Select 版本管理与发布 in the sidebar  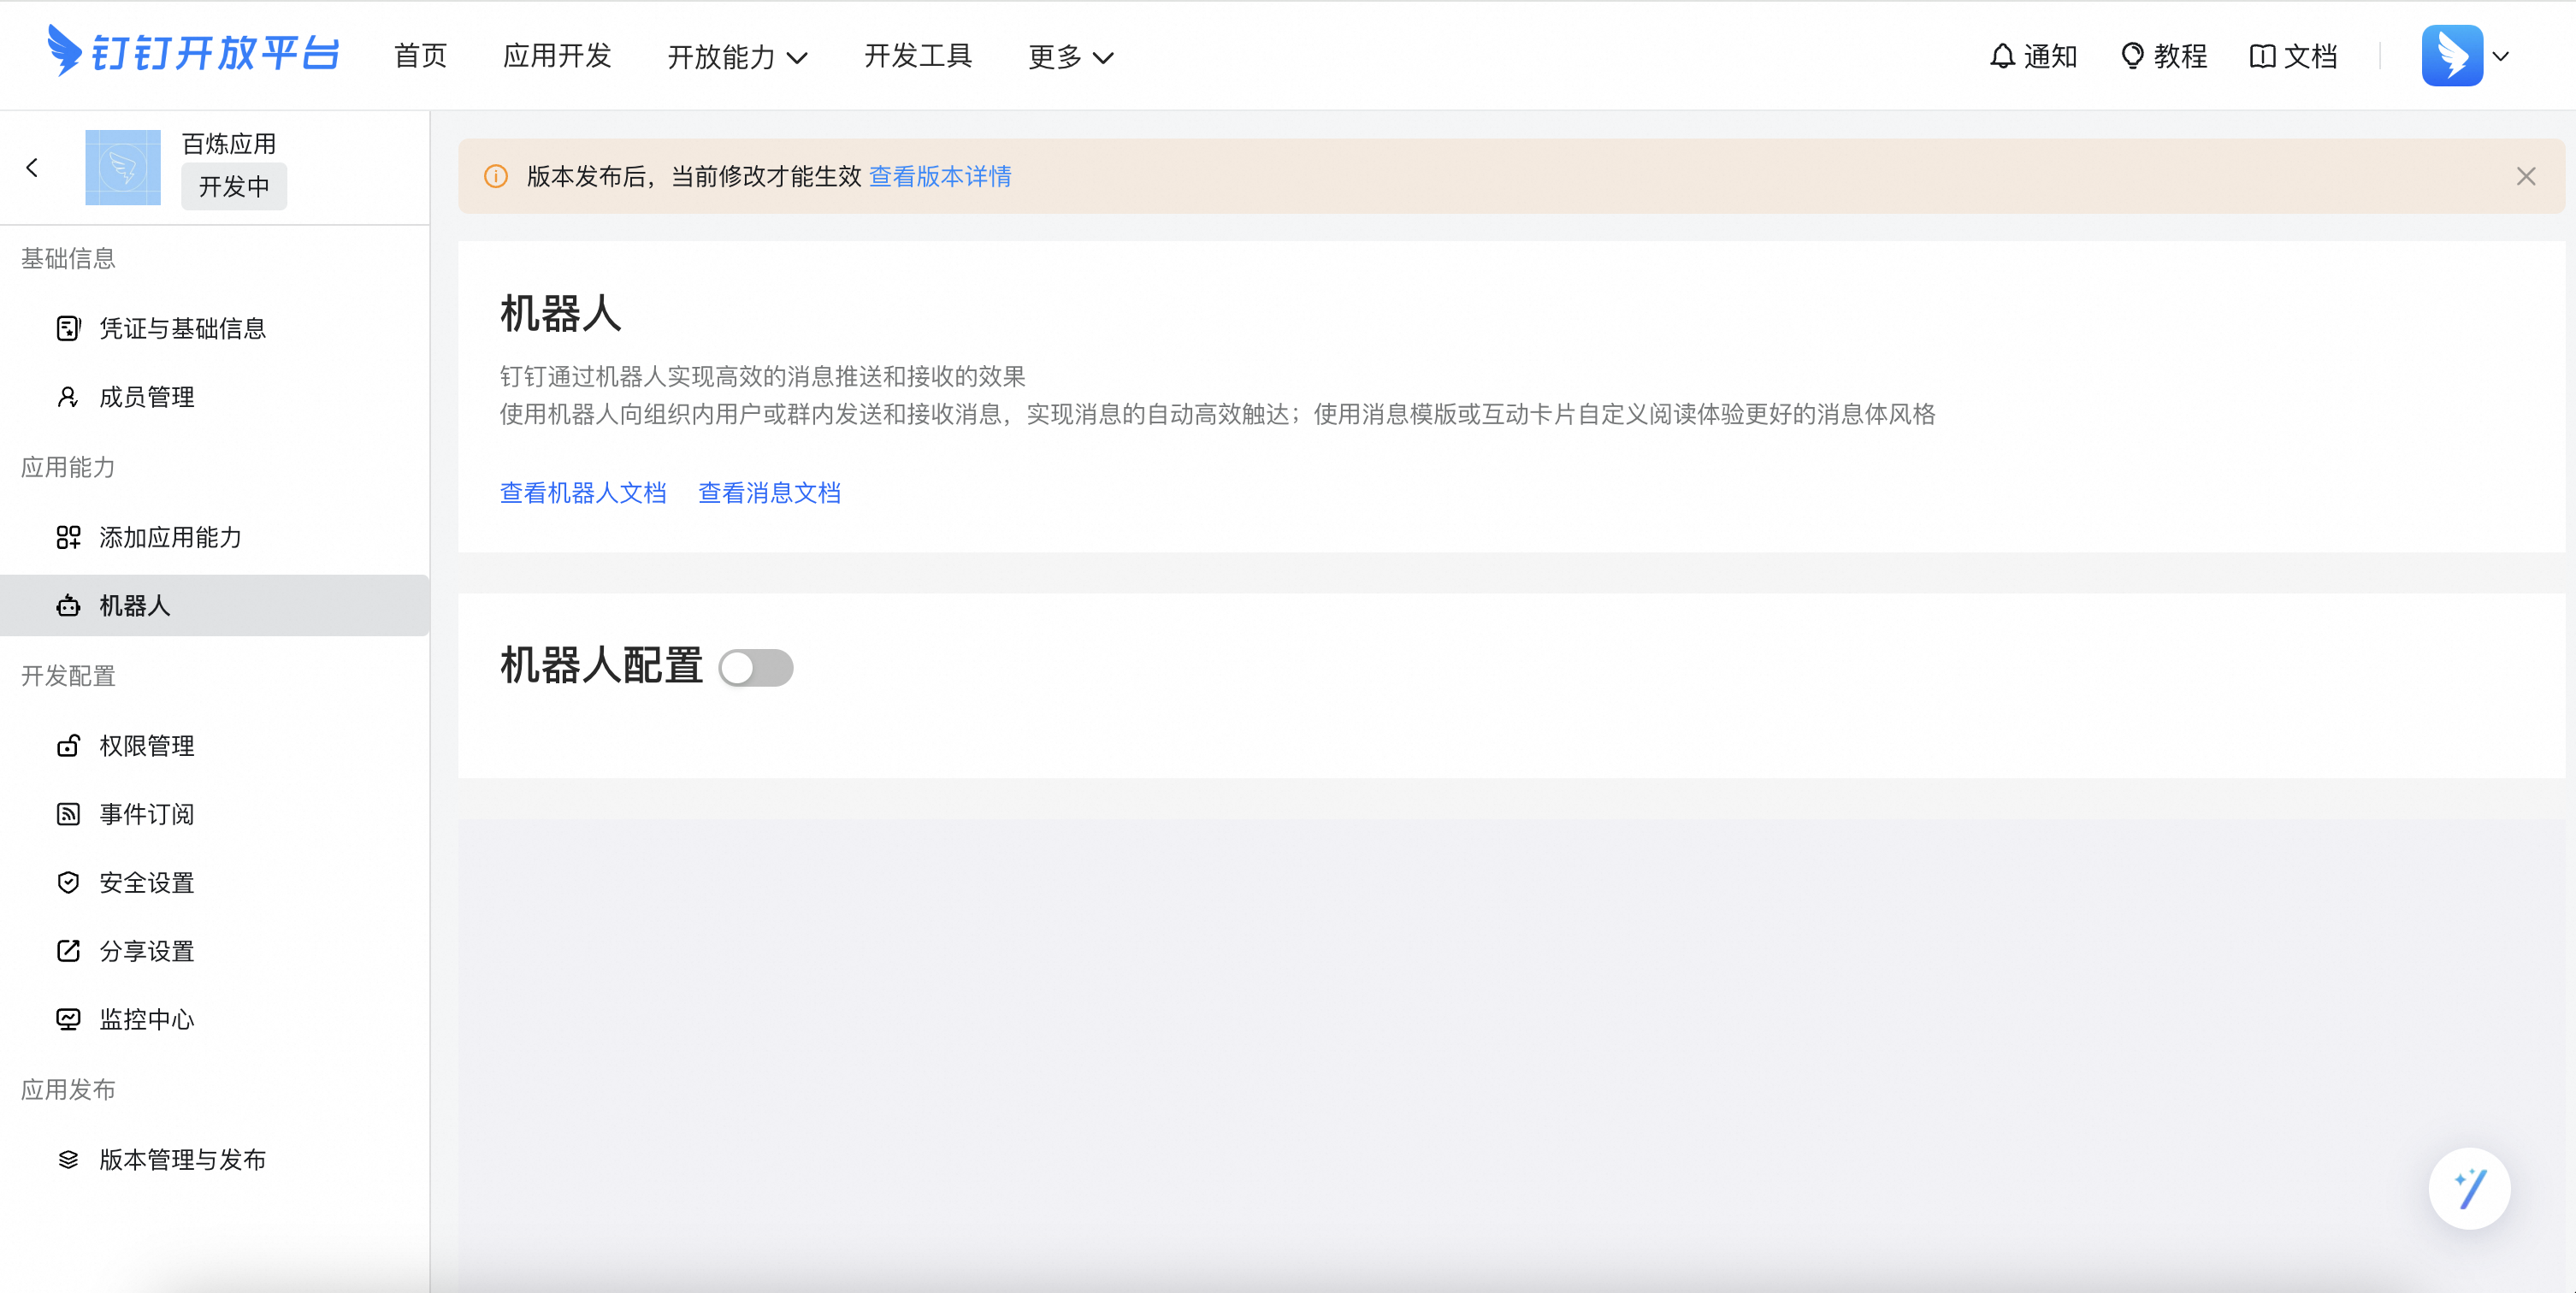pos(182,1159)
